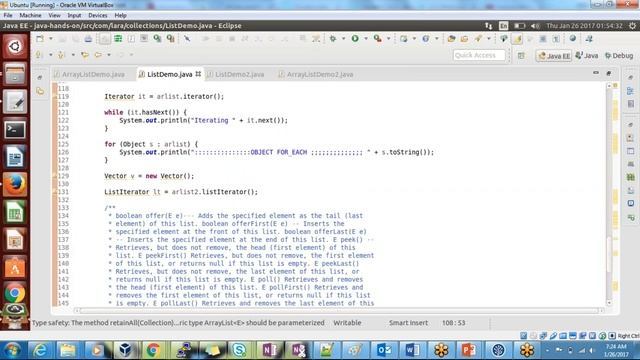Open the External Tools dropdown arrow
The width and height of the screenshot is (640, 360).
point(388,39)
